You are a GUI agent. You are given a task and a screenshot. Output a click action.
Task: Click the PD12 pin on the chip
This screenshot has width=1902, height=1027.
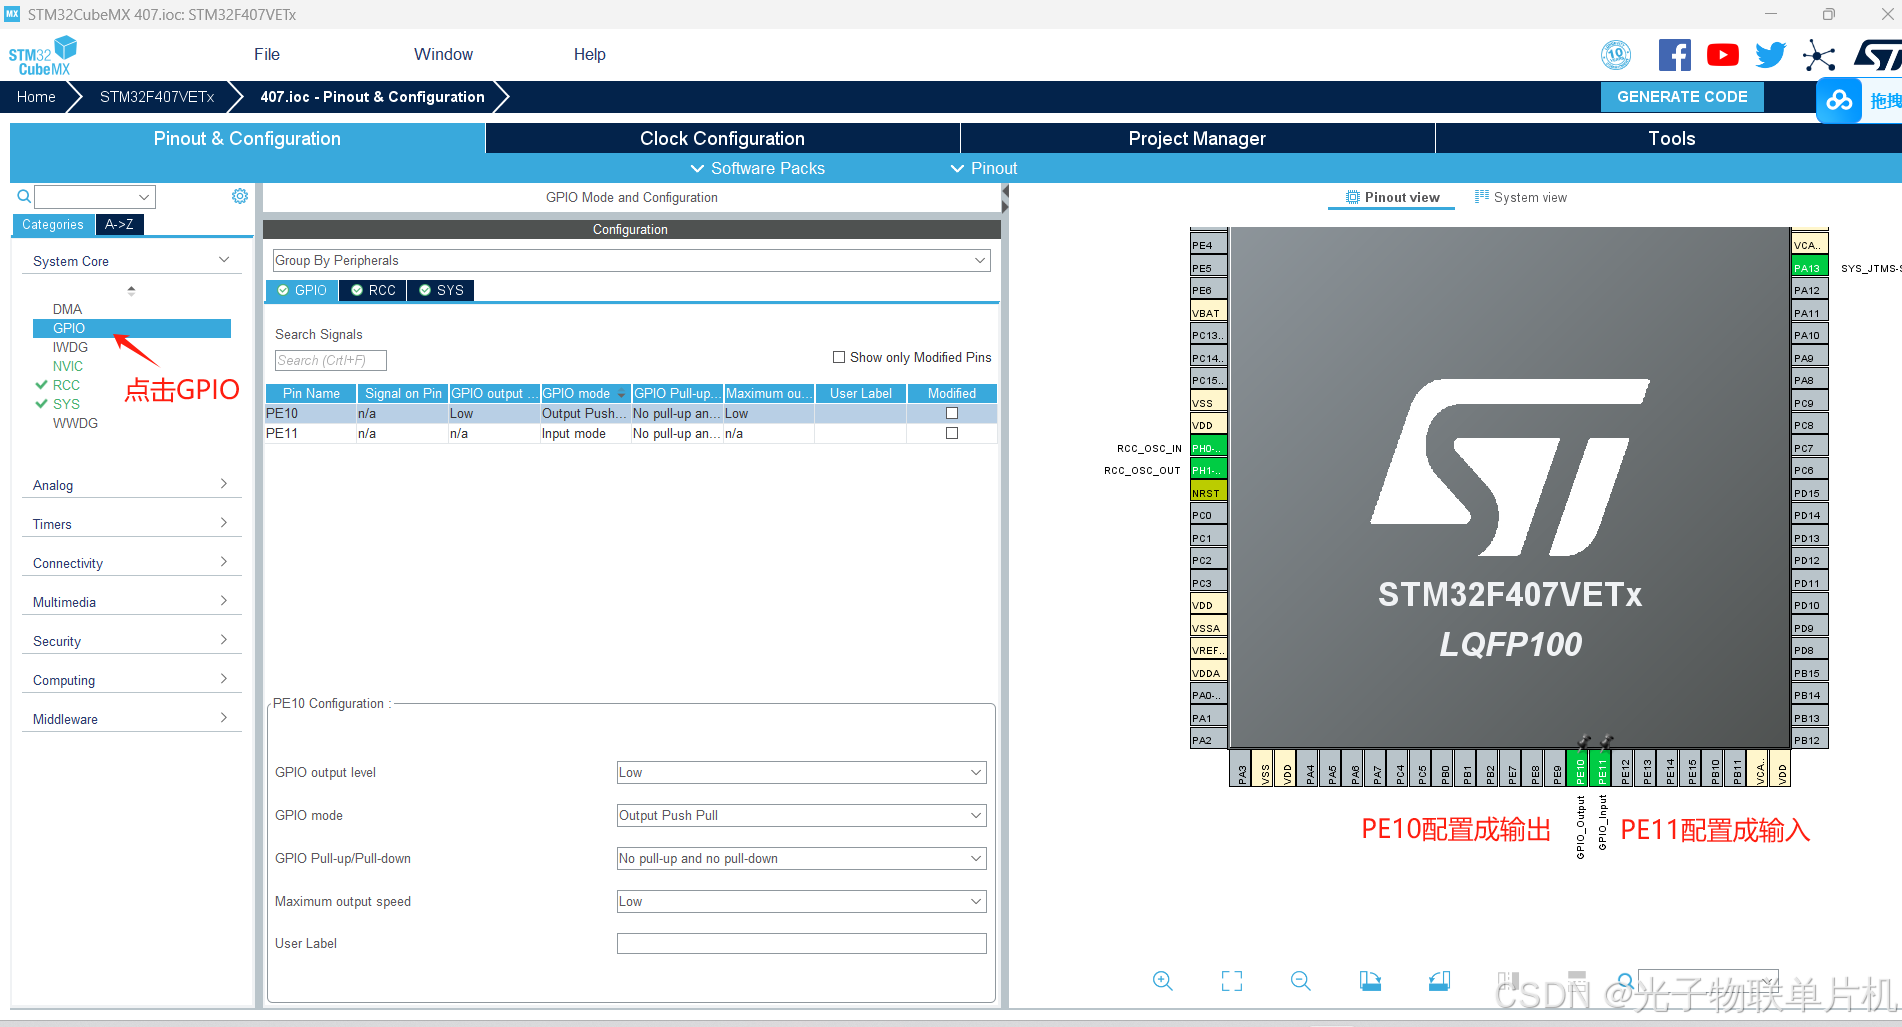point(1809,560)
